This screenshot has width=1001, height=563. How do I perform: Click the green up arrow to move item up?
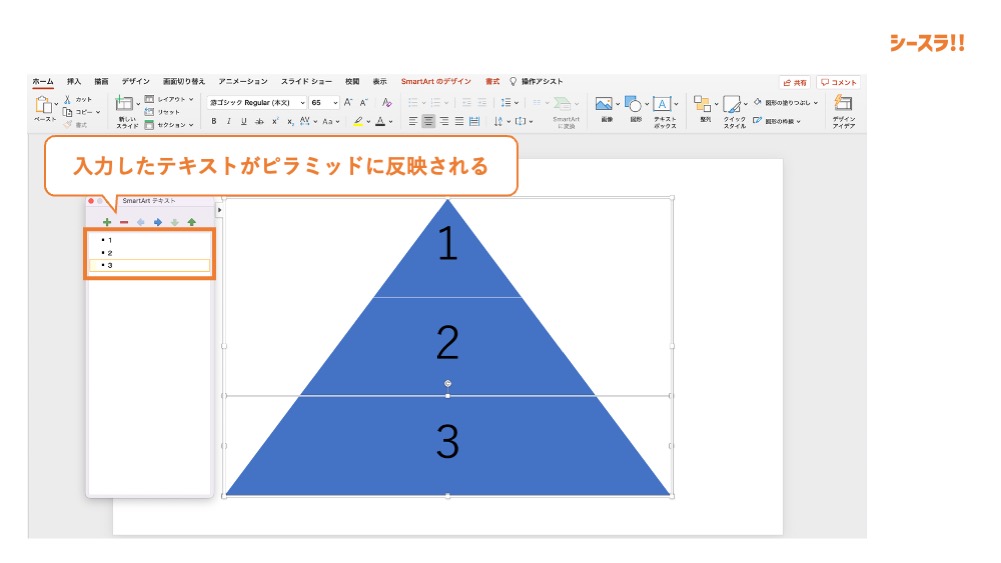click(x=191, y=222)
